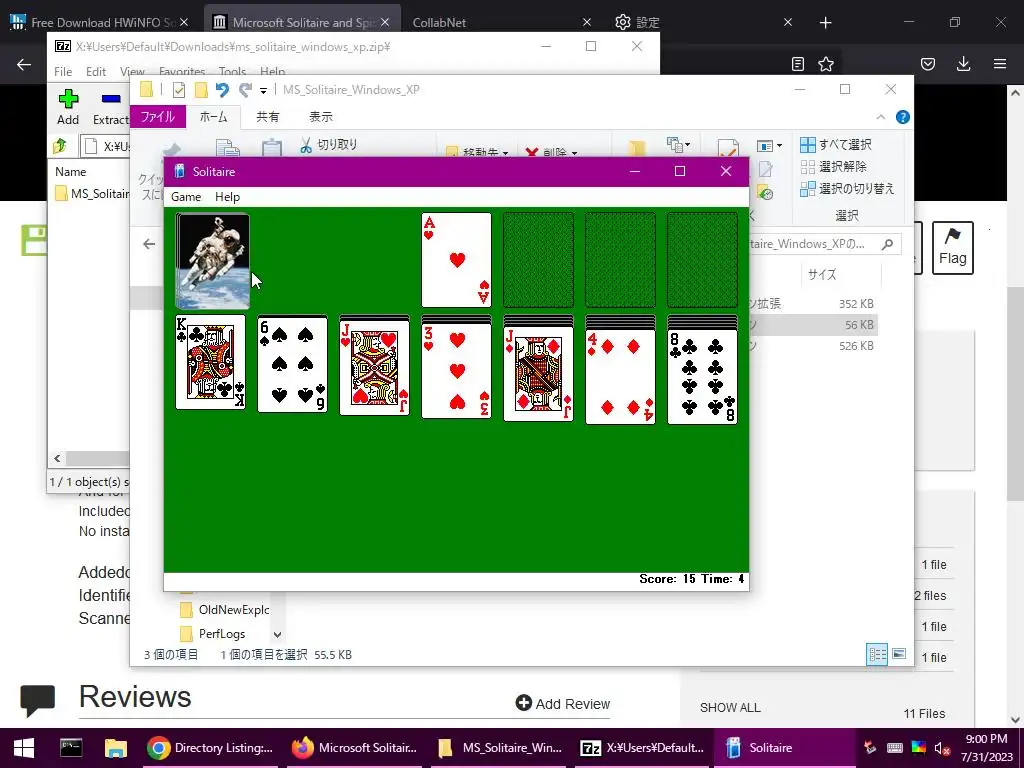This screenshot has height=768, width=1024.
Task: Click 7-Zip Extract button
Action: [110, 107]
